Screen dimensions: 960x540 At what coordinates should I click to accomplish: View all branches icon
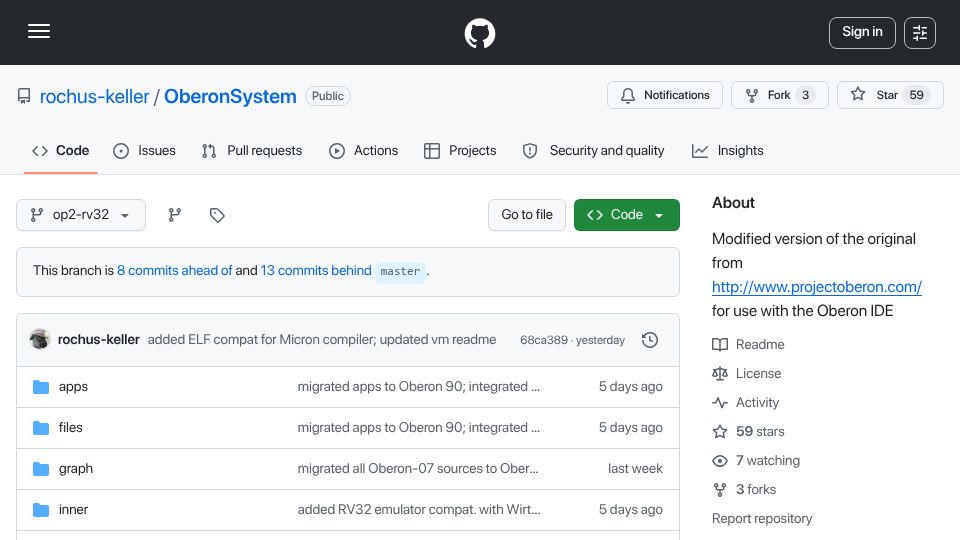coord(174,215)
